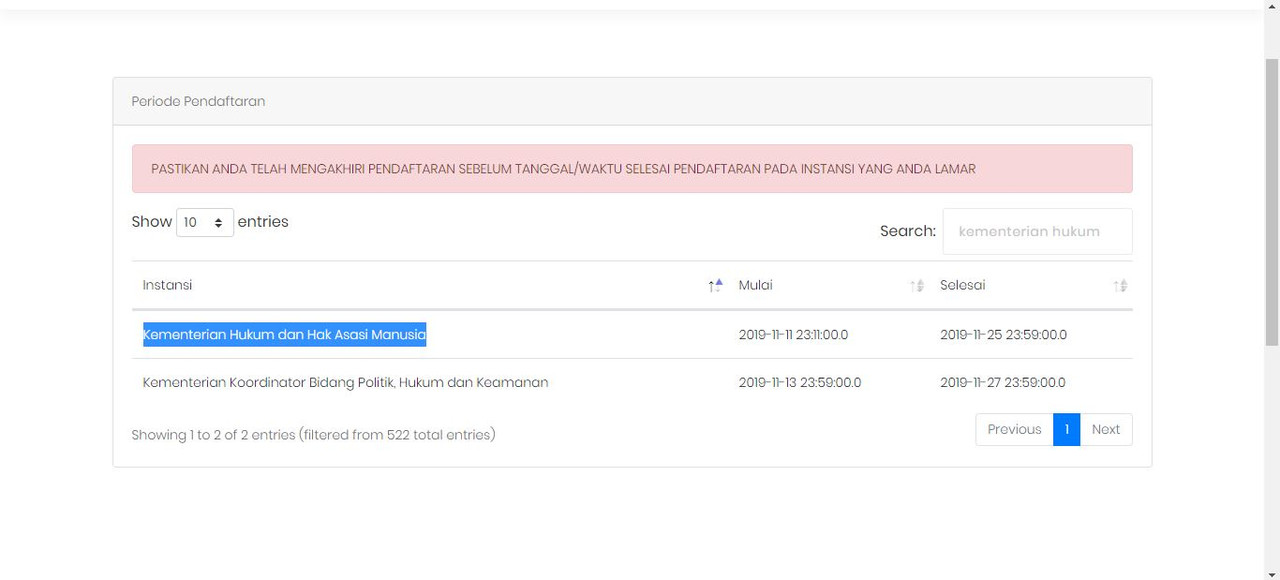
Task: Select Kementerian Hukum dan Hak Asasi Manusia row
Action: point(632,335)
